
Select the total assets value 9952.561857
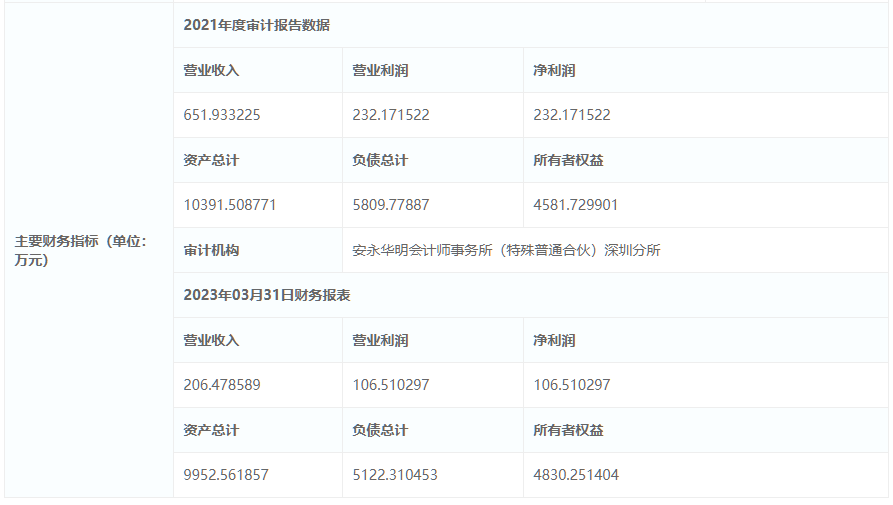(226, 475)
